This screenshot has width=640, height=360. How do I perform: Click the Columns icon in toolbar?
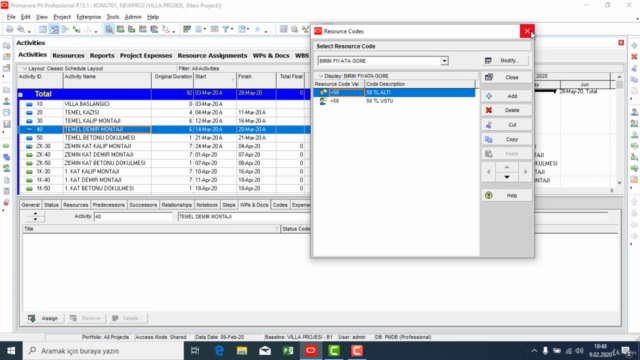198,29
